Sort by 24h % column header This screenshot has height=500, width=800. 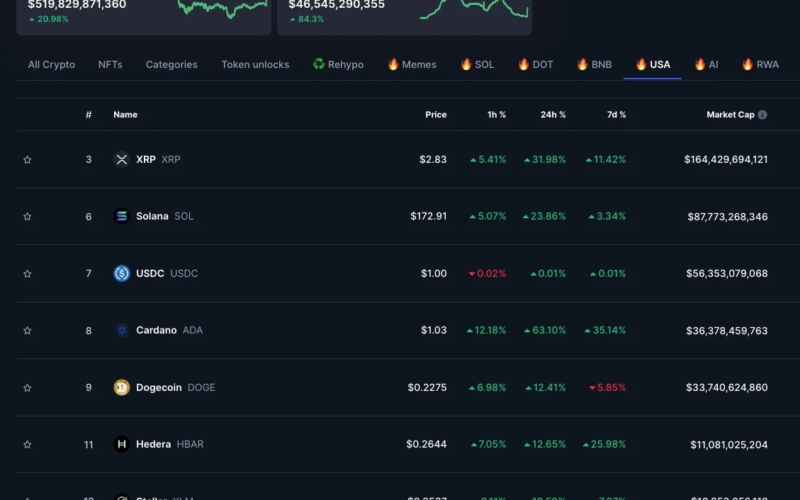point(553,115)
